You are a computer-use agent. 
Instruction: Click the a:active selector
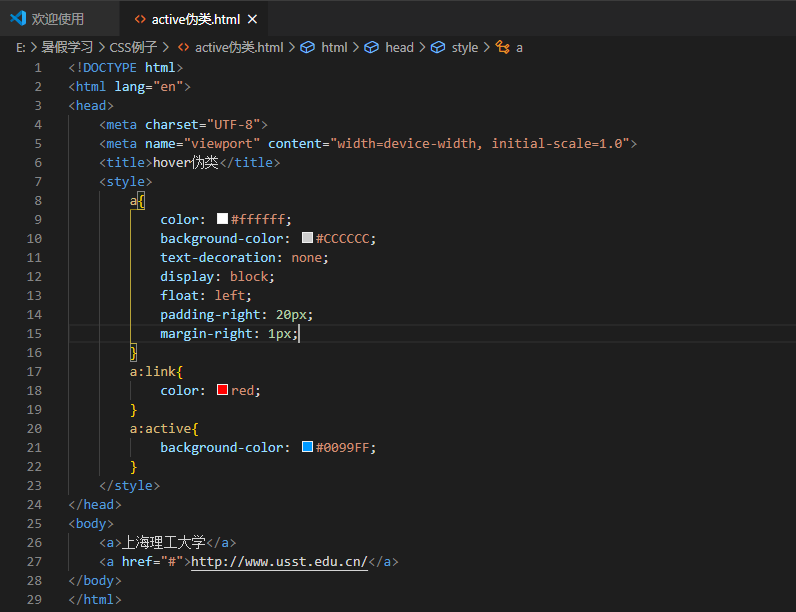coord(160,429)
